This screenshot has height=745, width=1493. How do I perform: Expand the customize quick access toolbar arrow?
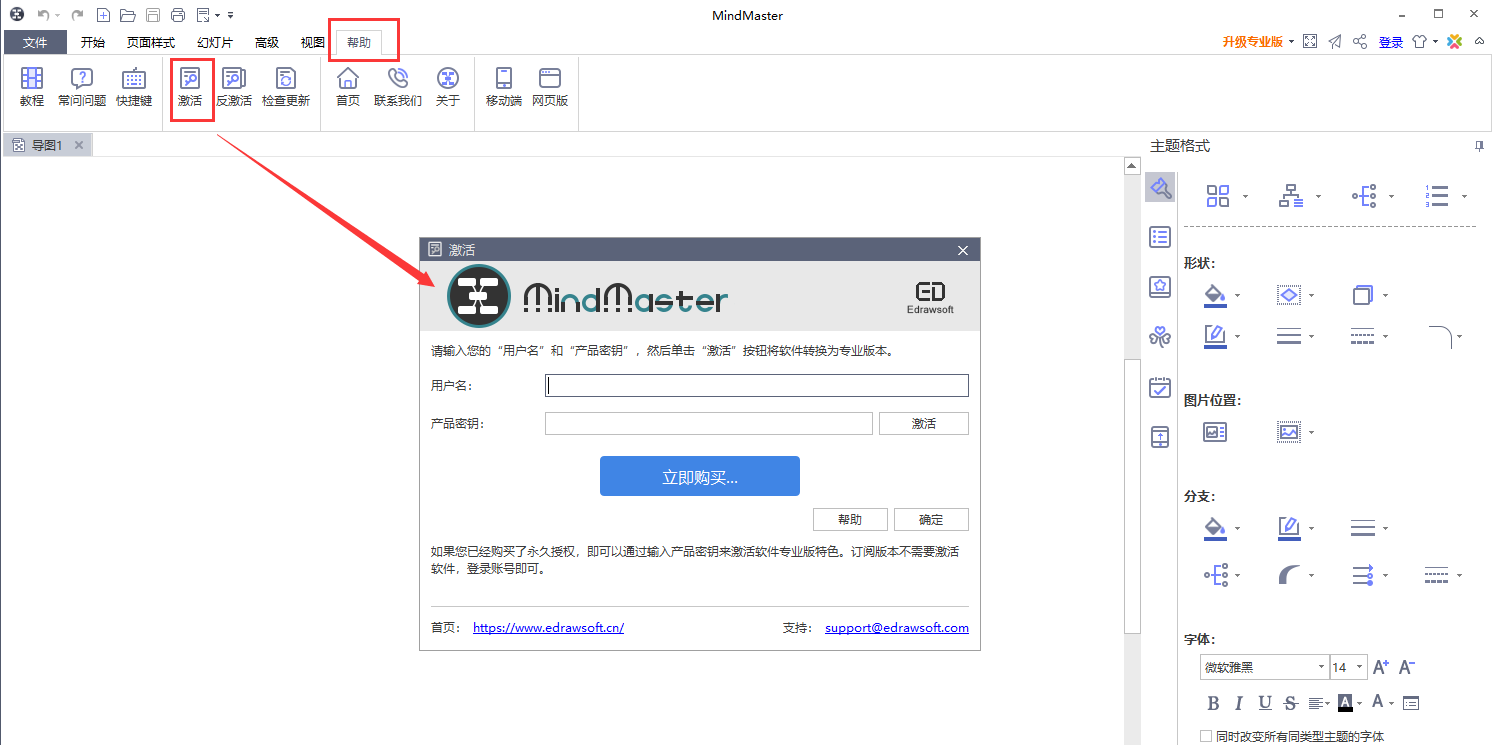point(230,15)
